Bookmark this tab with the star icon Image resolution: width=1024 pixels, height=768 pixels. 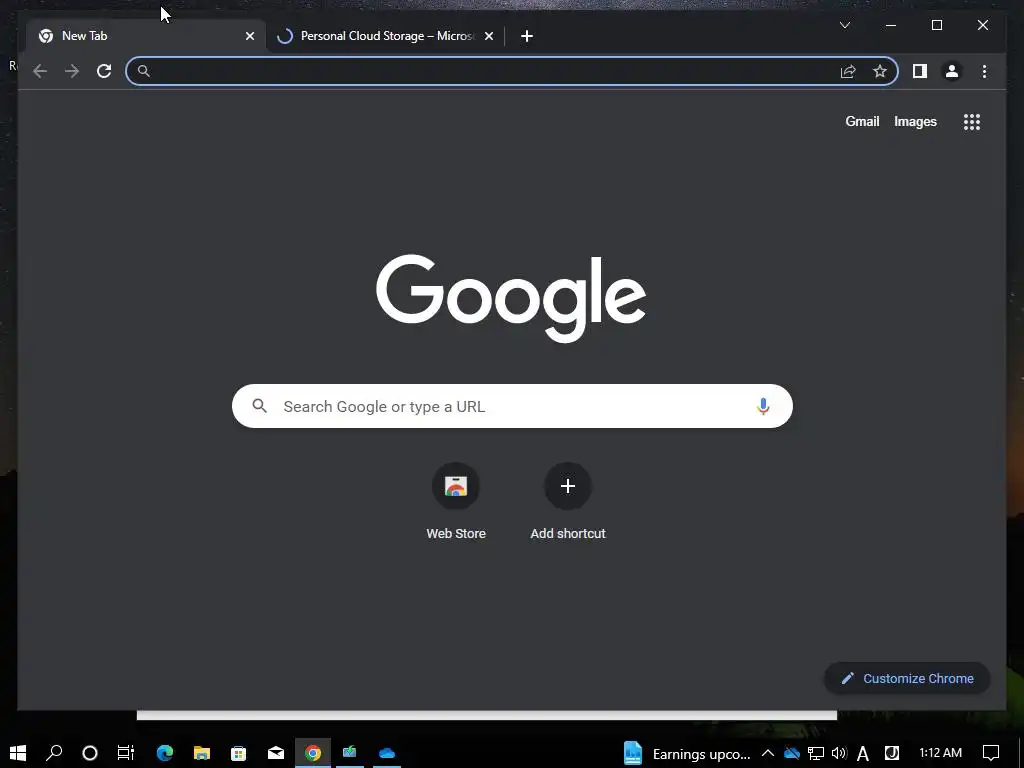(x=880, y=71)
